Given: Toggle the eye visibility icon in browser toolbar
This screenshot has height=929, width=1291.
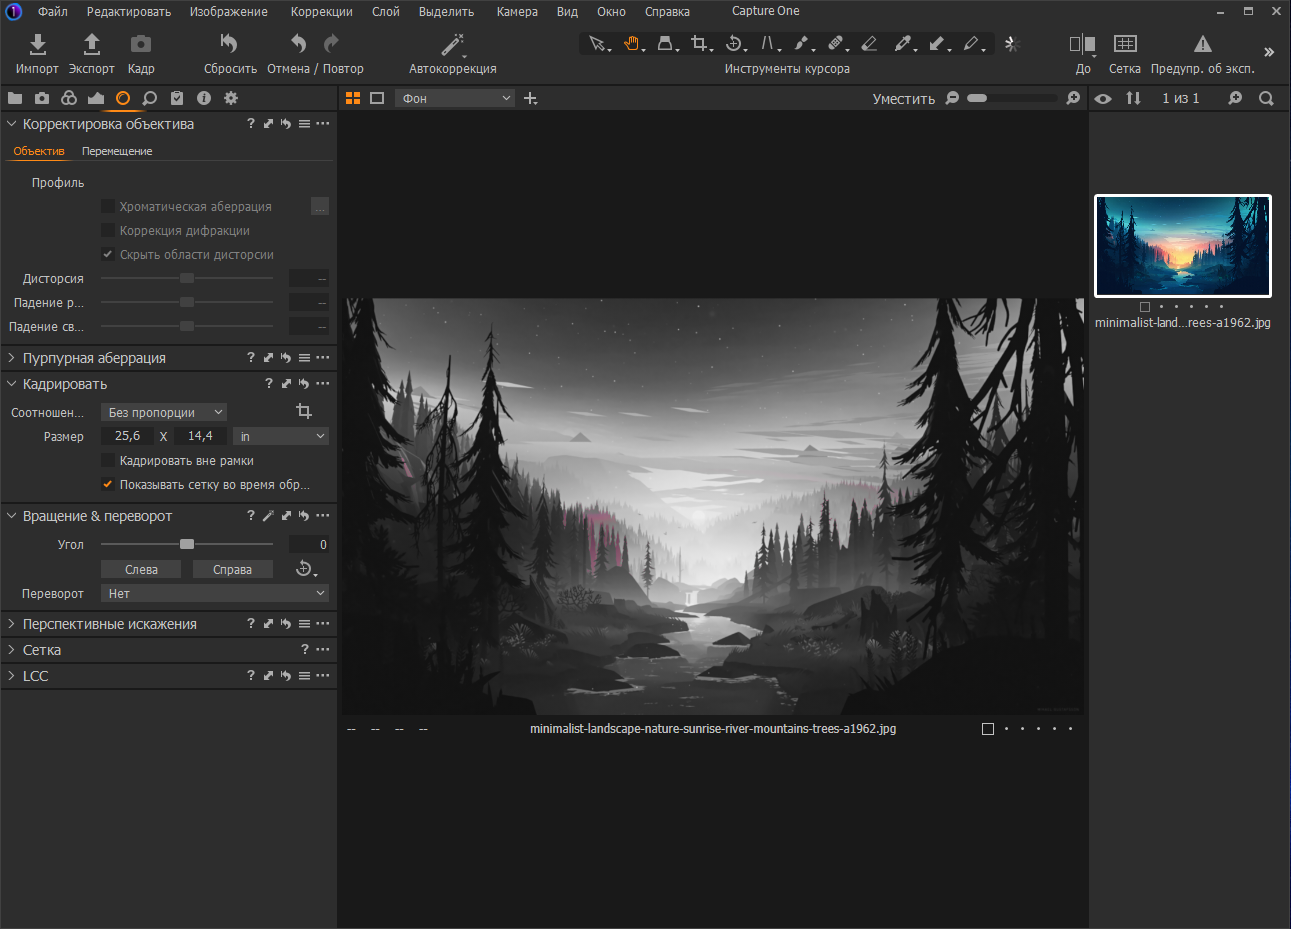Looking at the screenshot, I should pyautogui.click(x=1103, y=98).
